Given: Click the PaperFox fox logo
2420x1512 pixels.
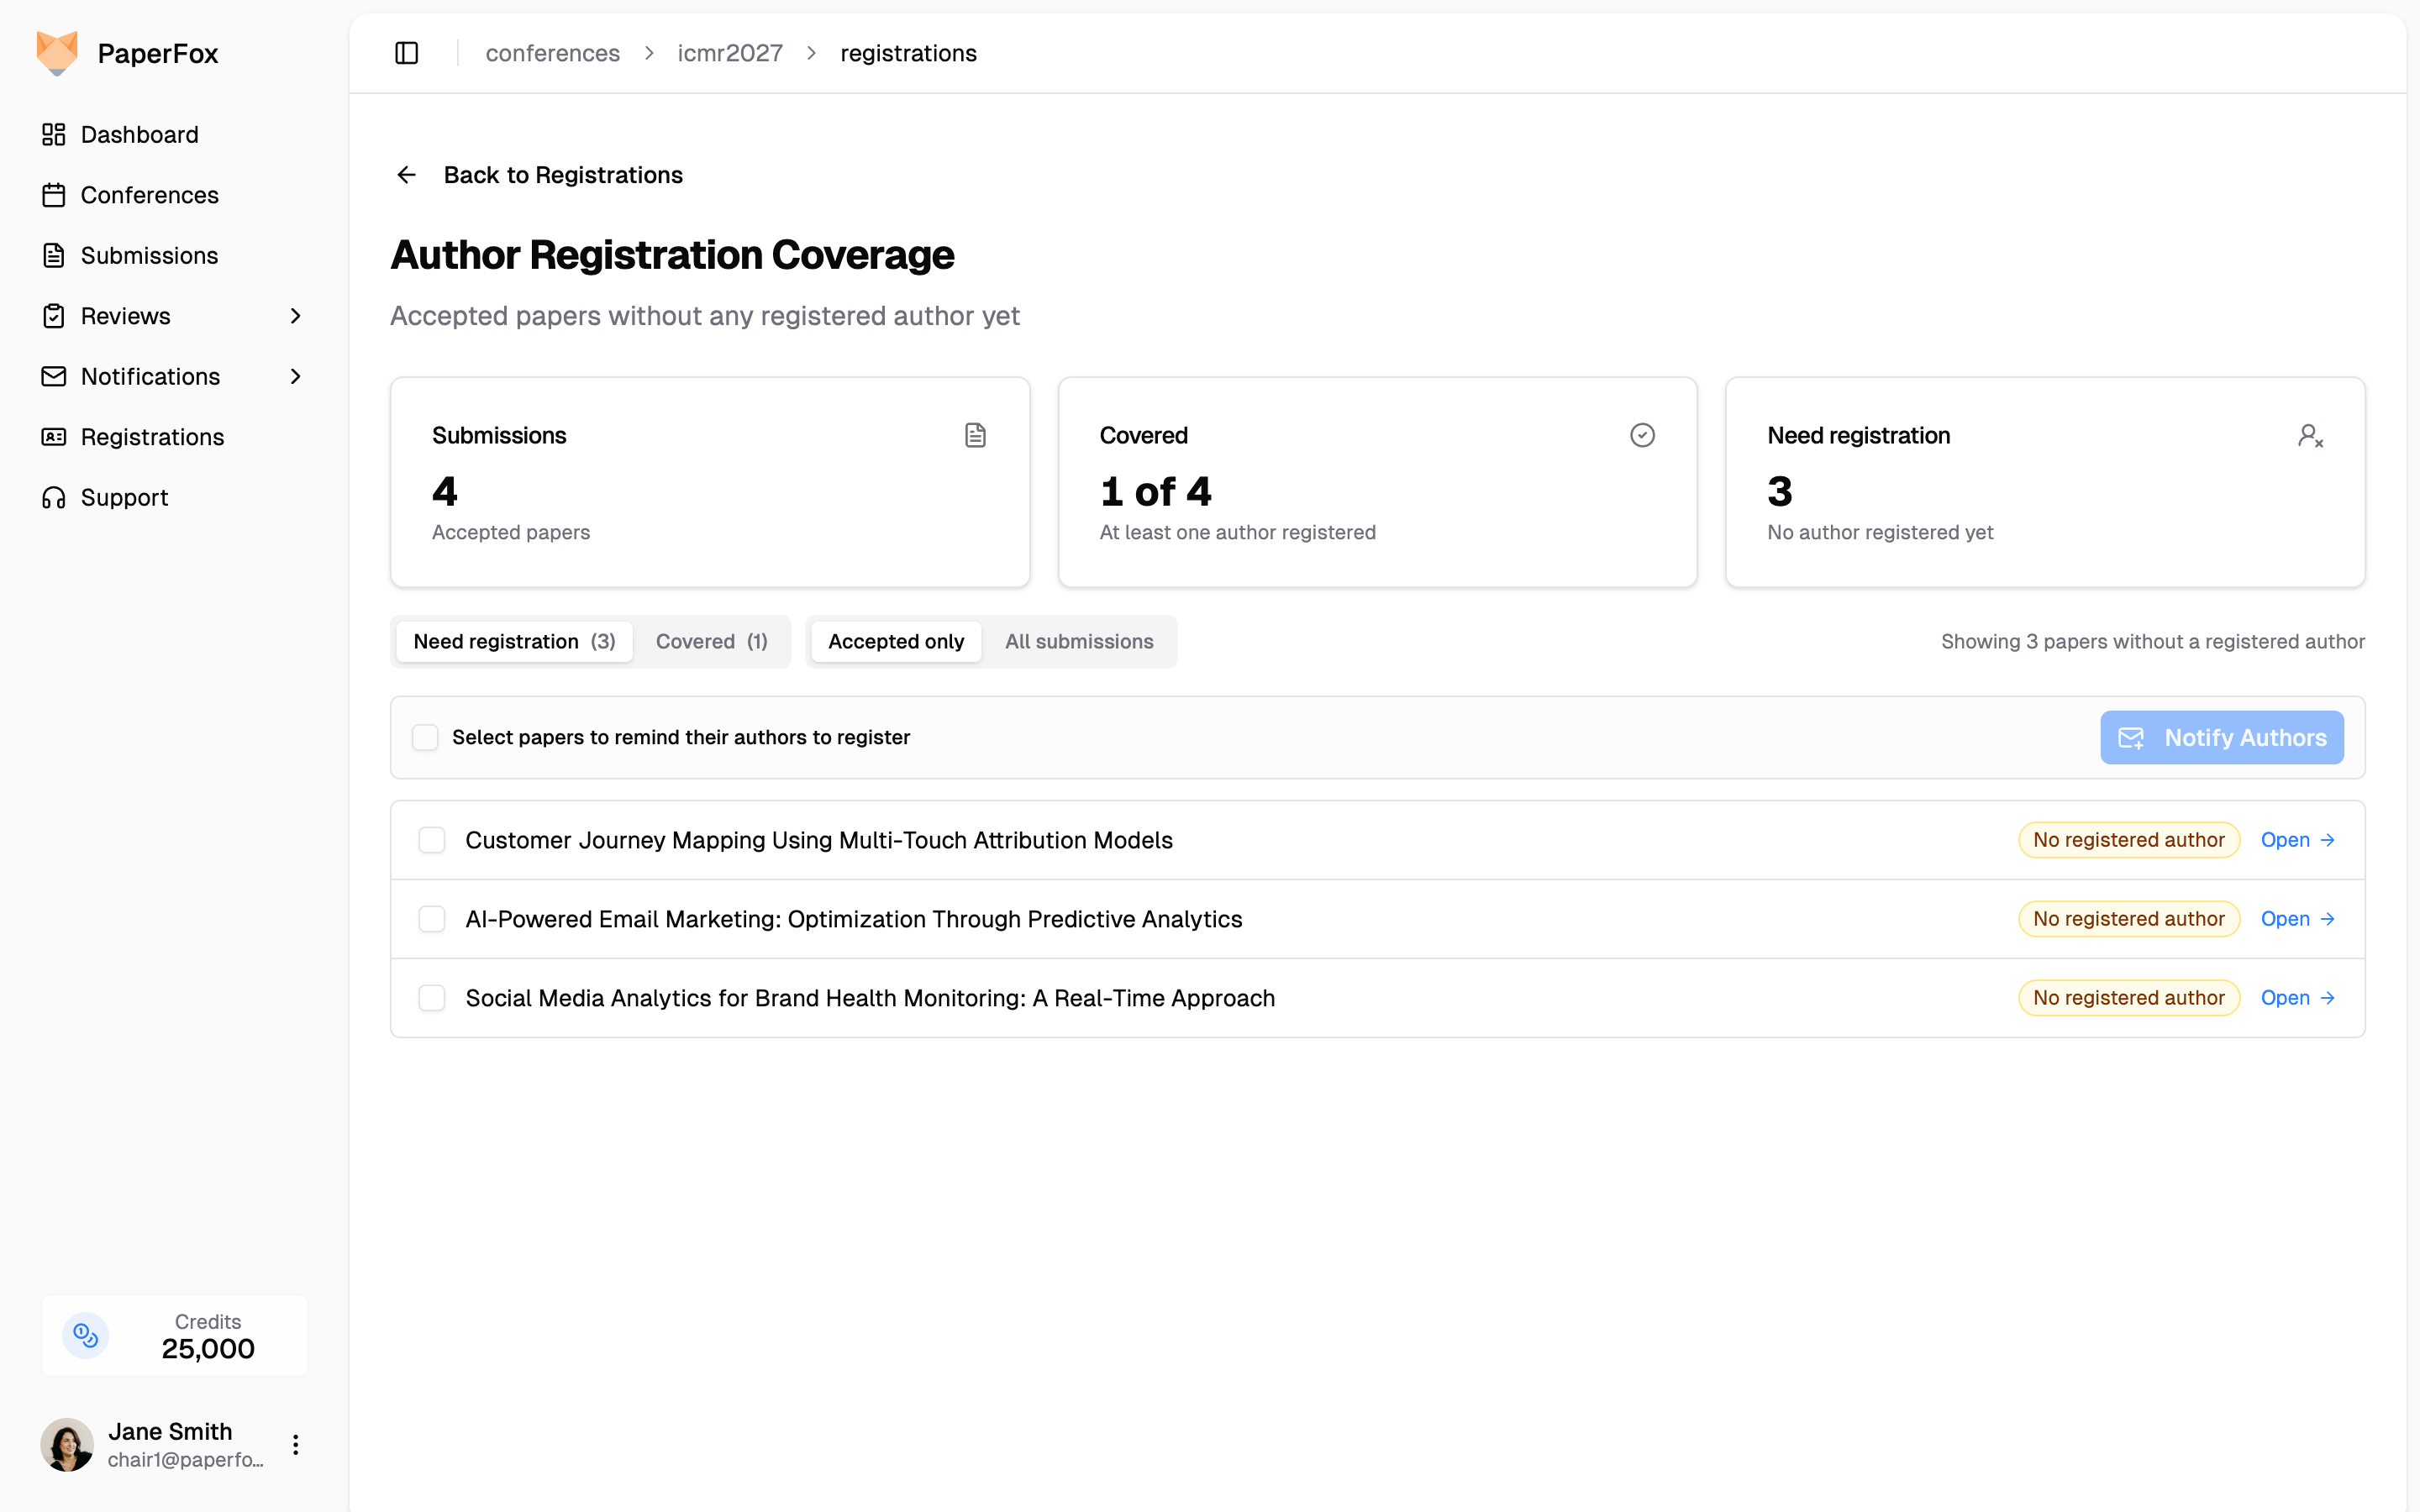Looking at the screenshot, I should [57, 53].
